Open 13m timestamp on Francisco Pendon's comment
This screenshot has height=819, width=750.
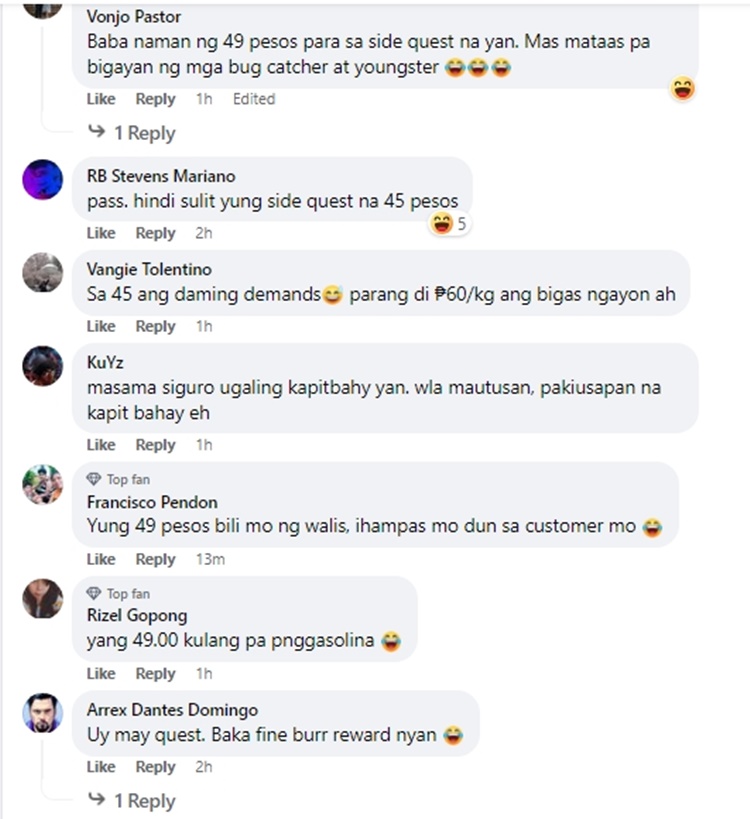pos(210,559)
